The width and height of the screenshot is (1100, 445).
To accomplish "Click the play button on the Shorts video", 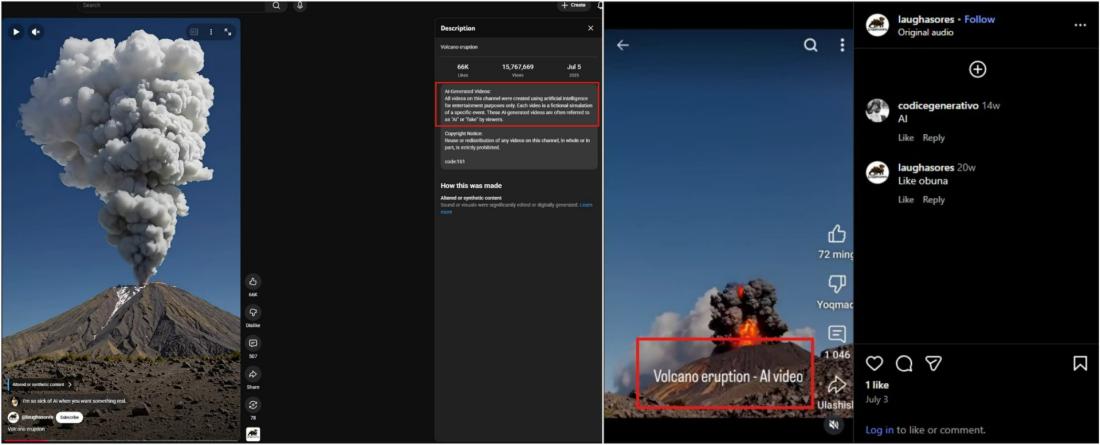I will (x=16, y=32).
